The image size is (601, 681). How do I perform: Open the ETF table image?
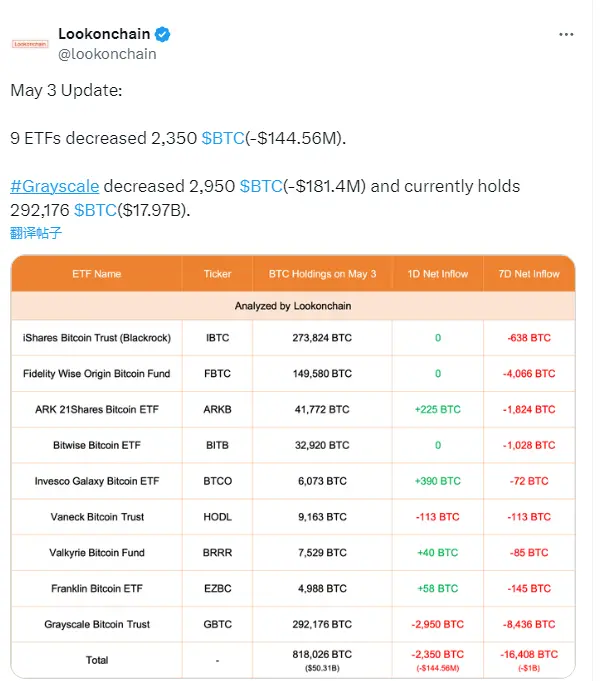tap(293, 467)
